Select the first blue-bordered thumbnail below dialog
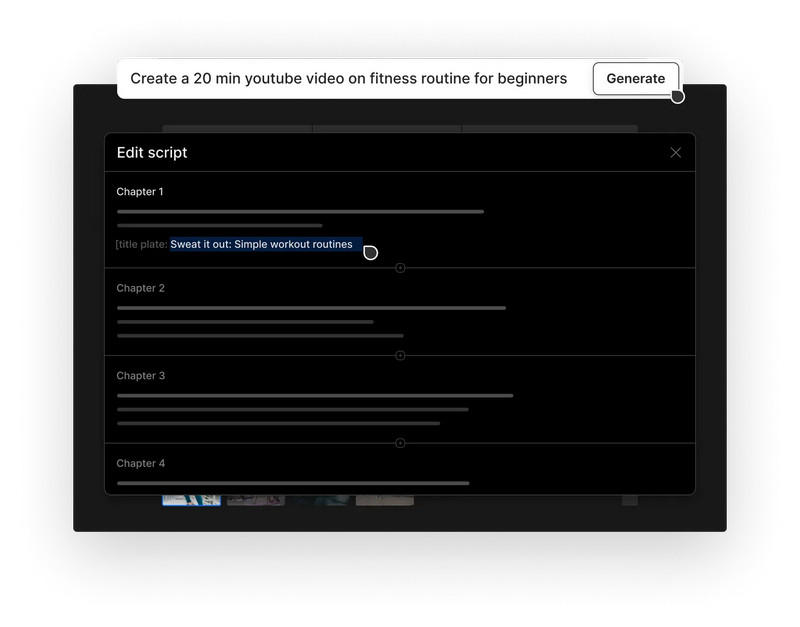Screen dimensions: 800x627 192,500
